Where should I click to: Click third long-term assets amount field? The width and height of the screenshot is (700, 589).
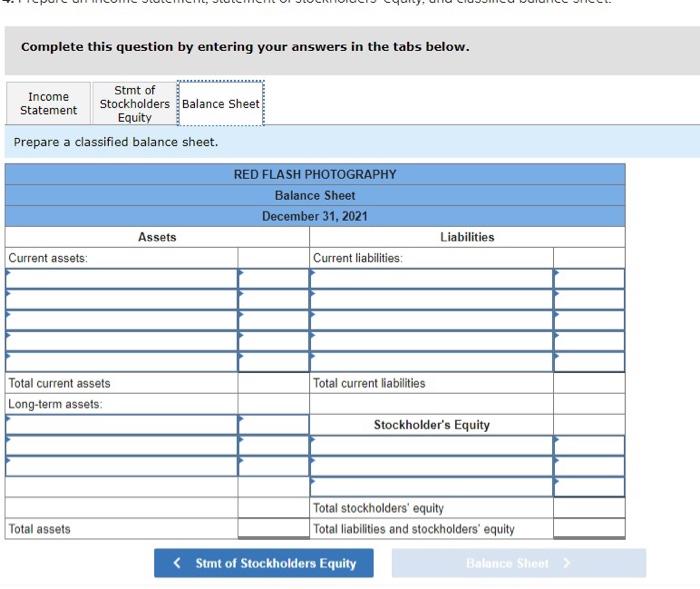[x=274, y=466]
